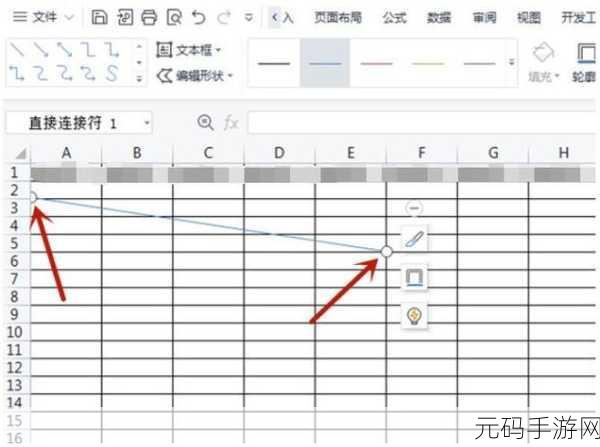Click the Redo arrow icon
Image resolution: width=600 pixels, height=447 pixels.
pyautogui.click(x=224, y=18)
